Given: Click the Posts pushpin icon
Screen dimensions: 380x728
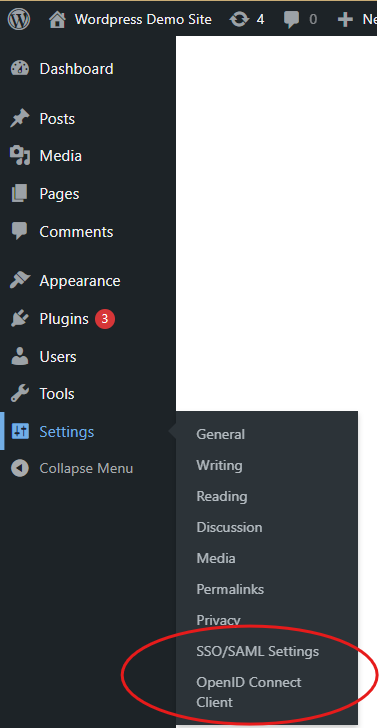Looking at the screenshot, I should tap(20, 119).
